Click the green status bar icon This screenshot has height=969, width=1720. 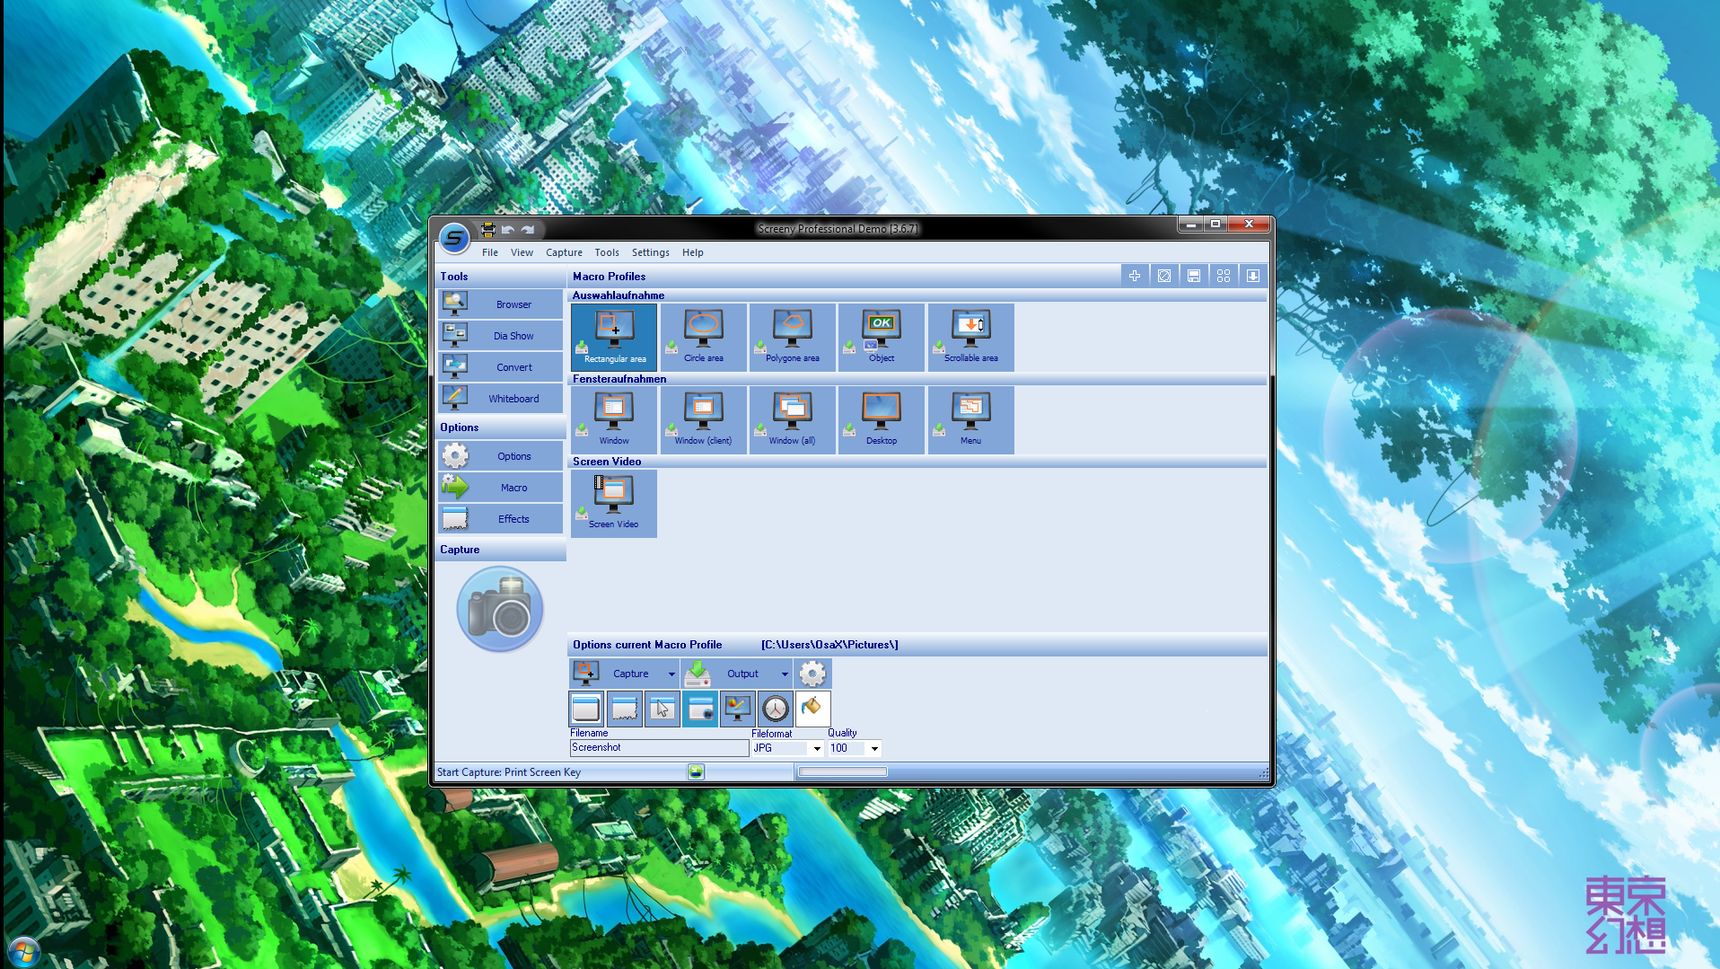[x=696, y=772]
